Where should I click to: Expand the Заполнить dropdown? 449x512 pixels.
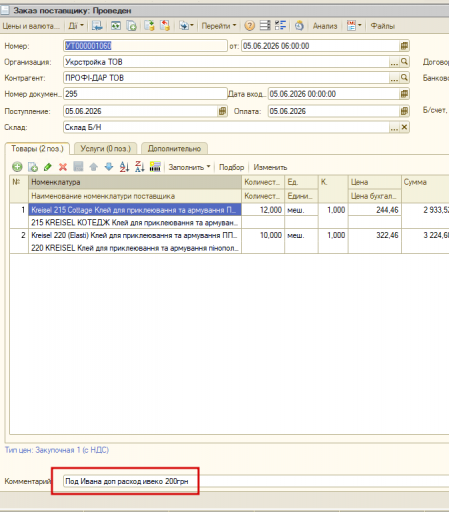click(x=189, y=167)
